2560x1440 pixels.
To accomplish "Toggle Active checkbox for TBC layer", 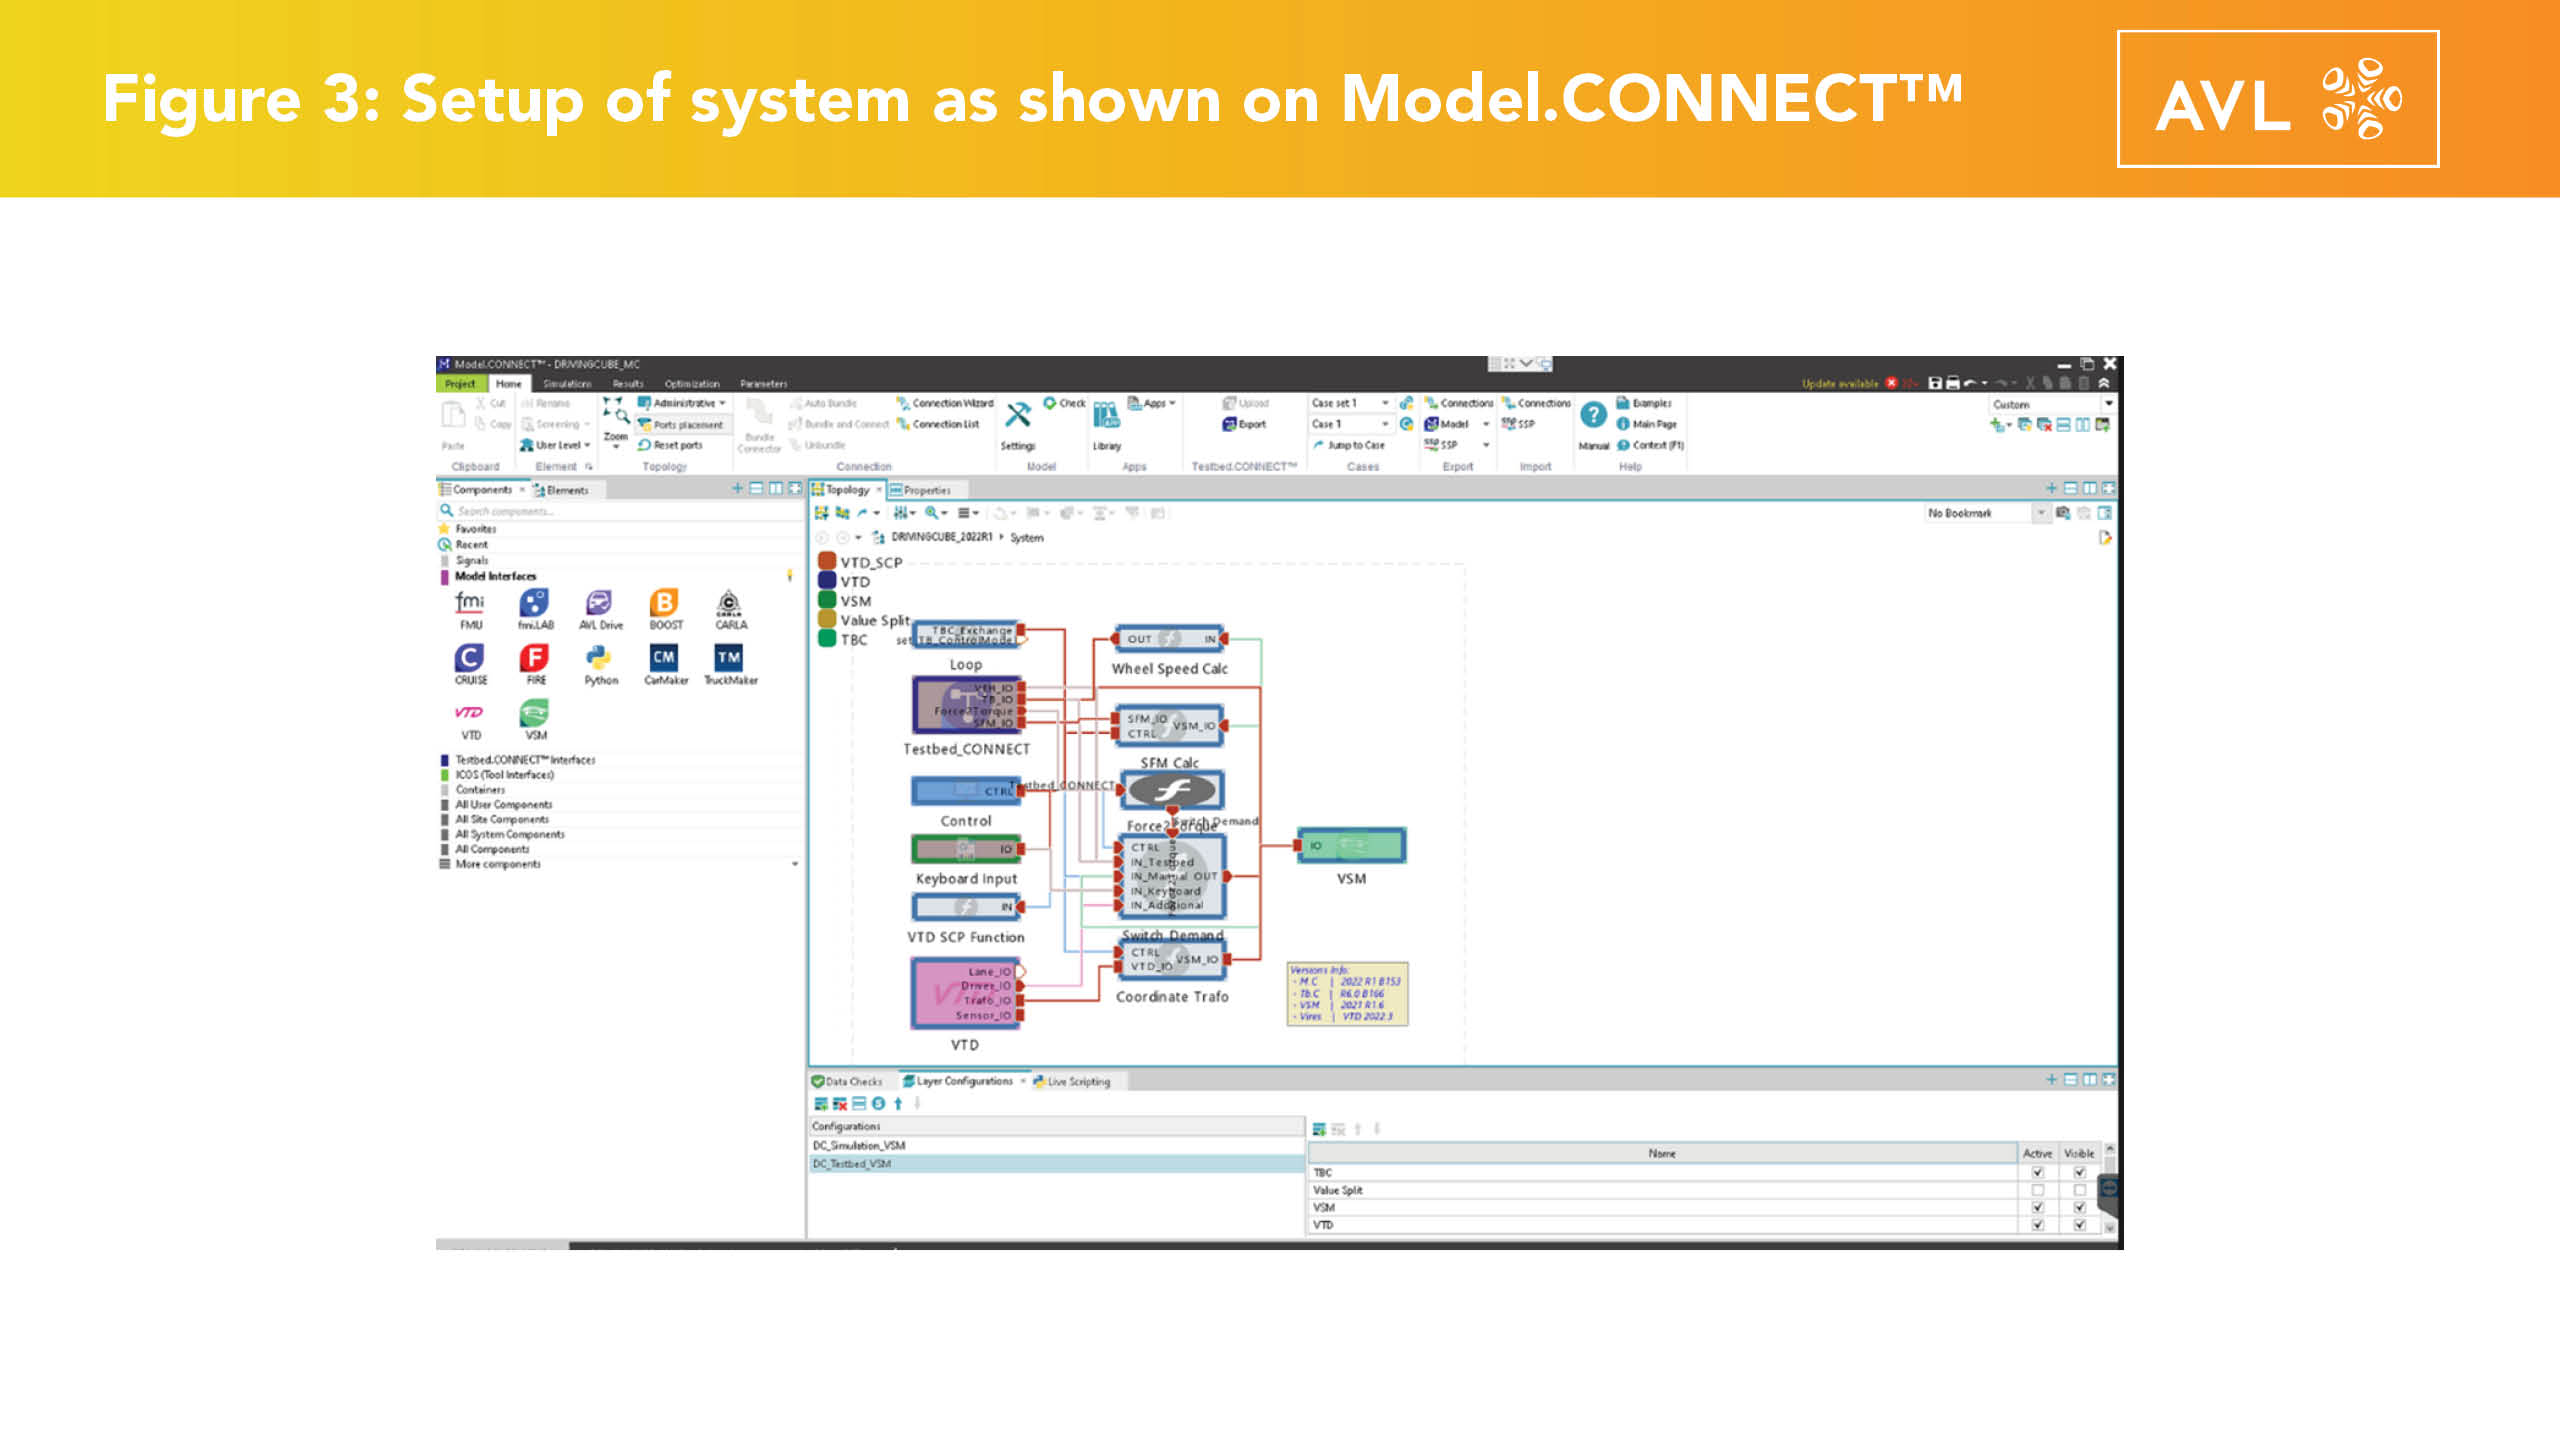I will [x=2037, y=1172].
